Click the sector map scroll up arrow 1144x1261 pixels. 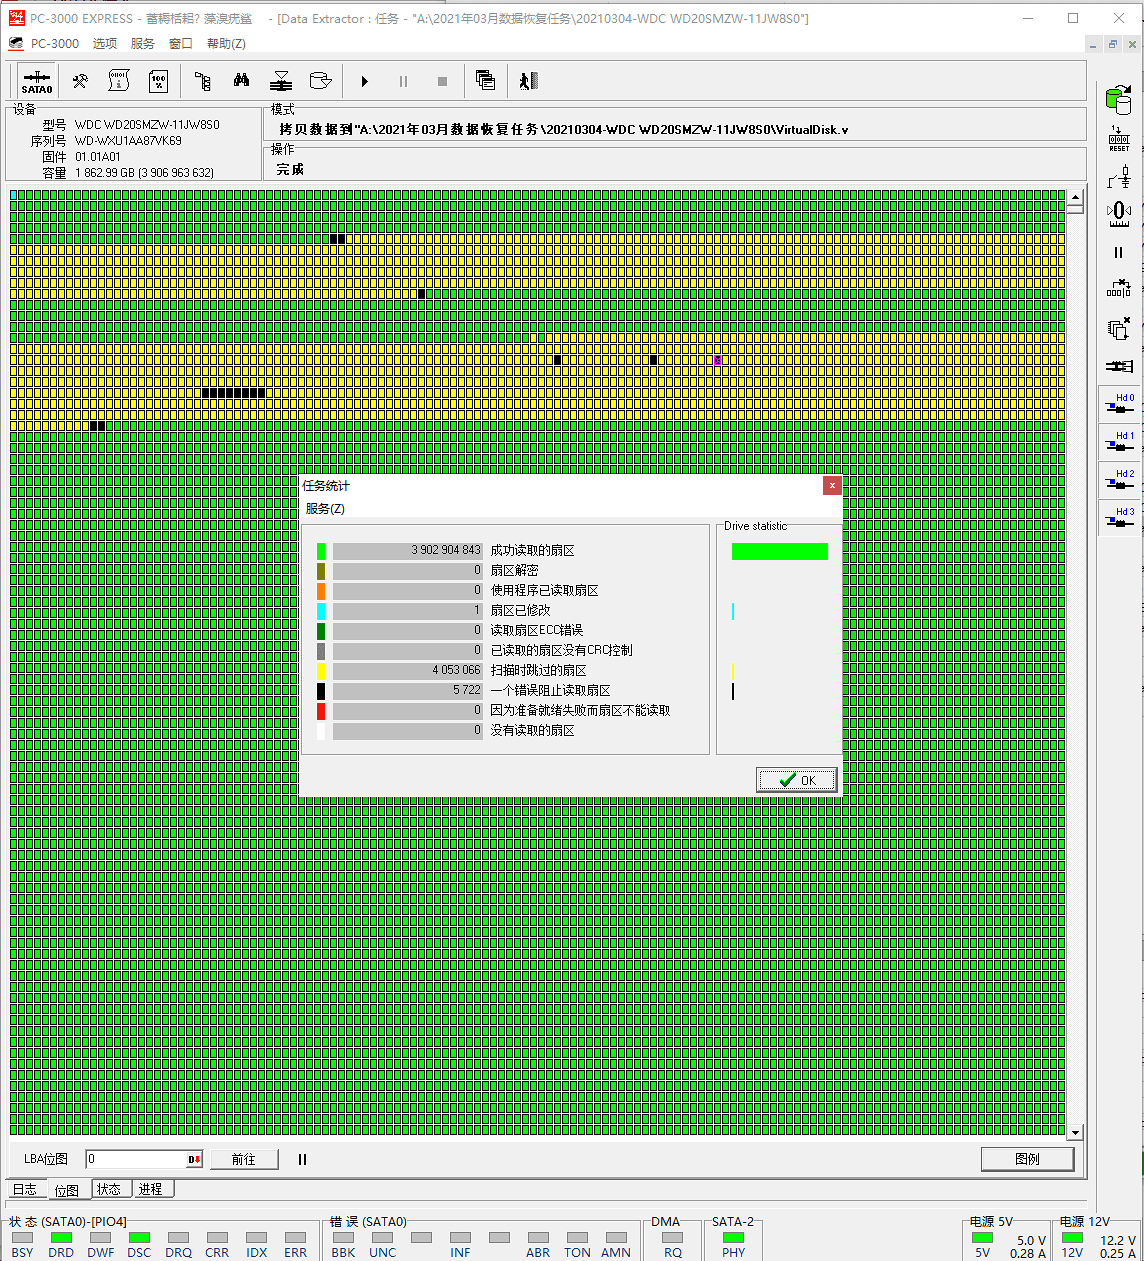[1075, 197]
